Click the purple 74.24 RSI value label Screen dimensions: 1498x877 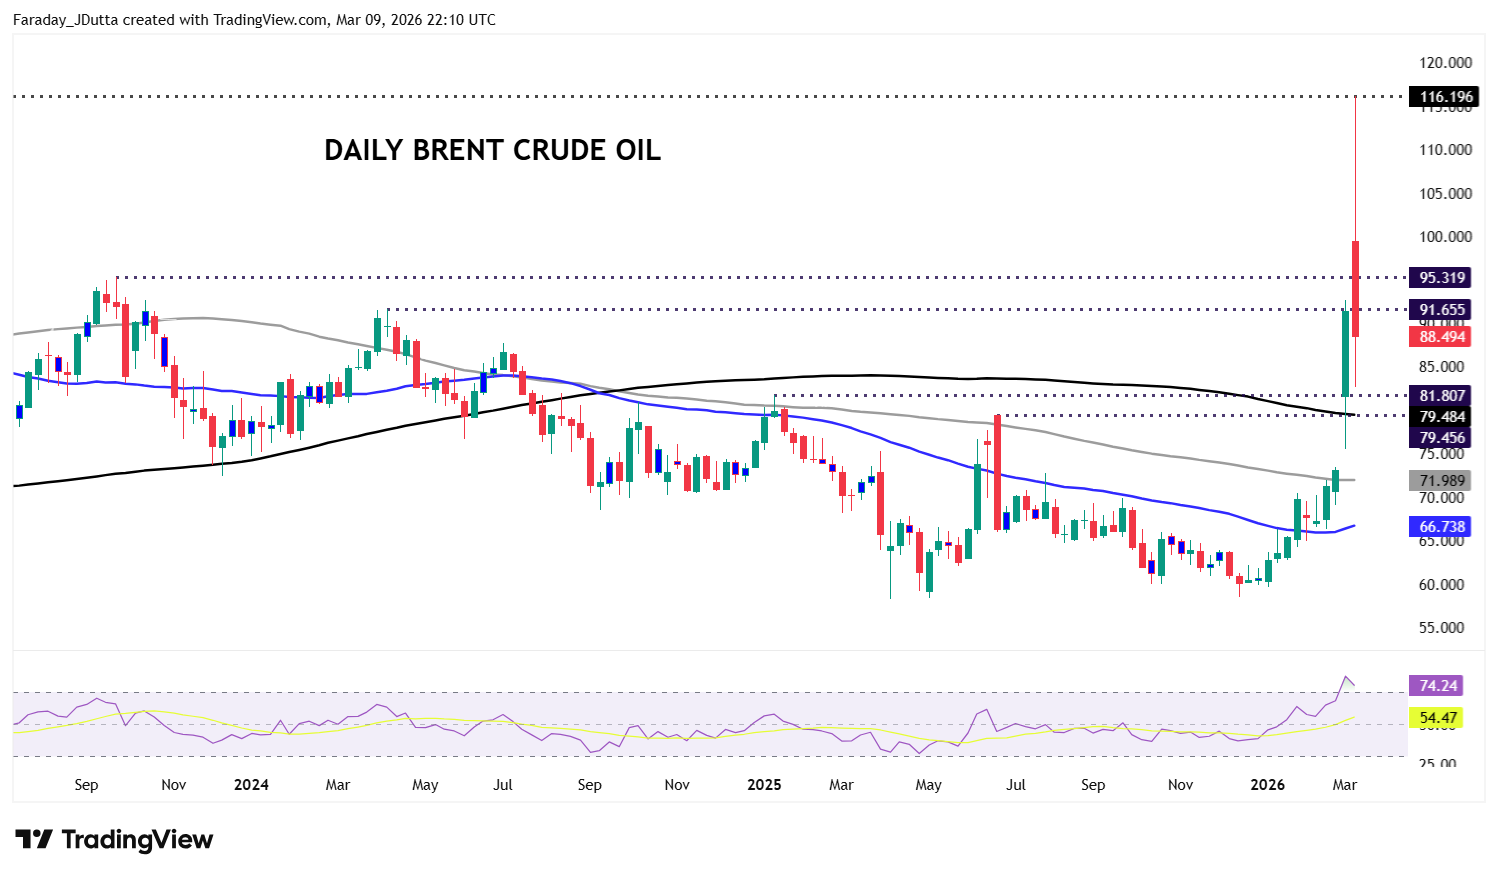(x=1437, y=685)
